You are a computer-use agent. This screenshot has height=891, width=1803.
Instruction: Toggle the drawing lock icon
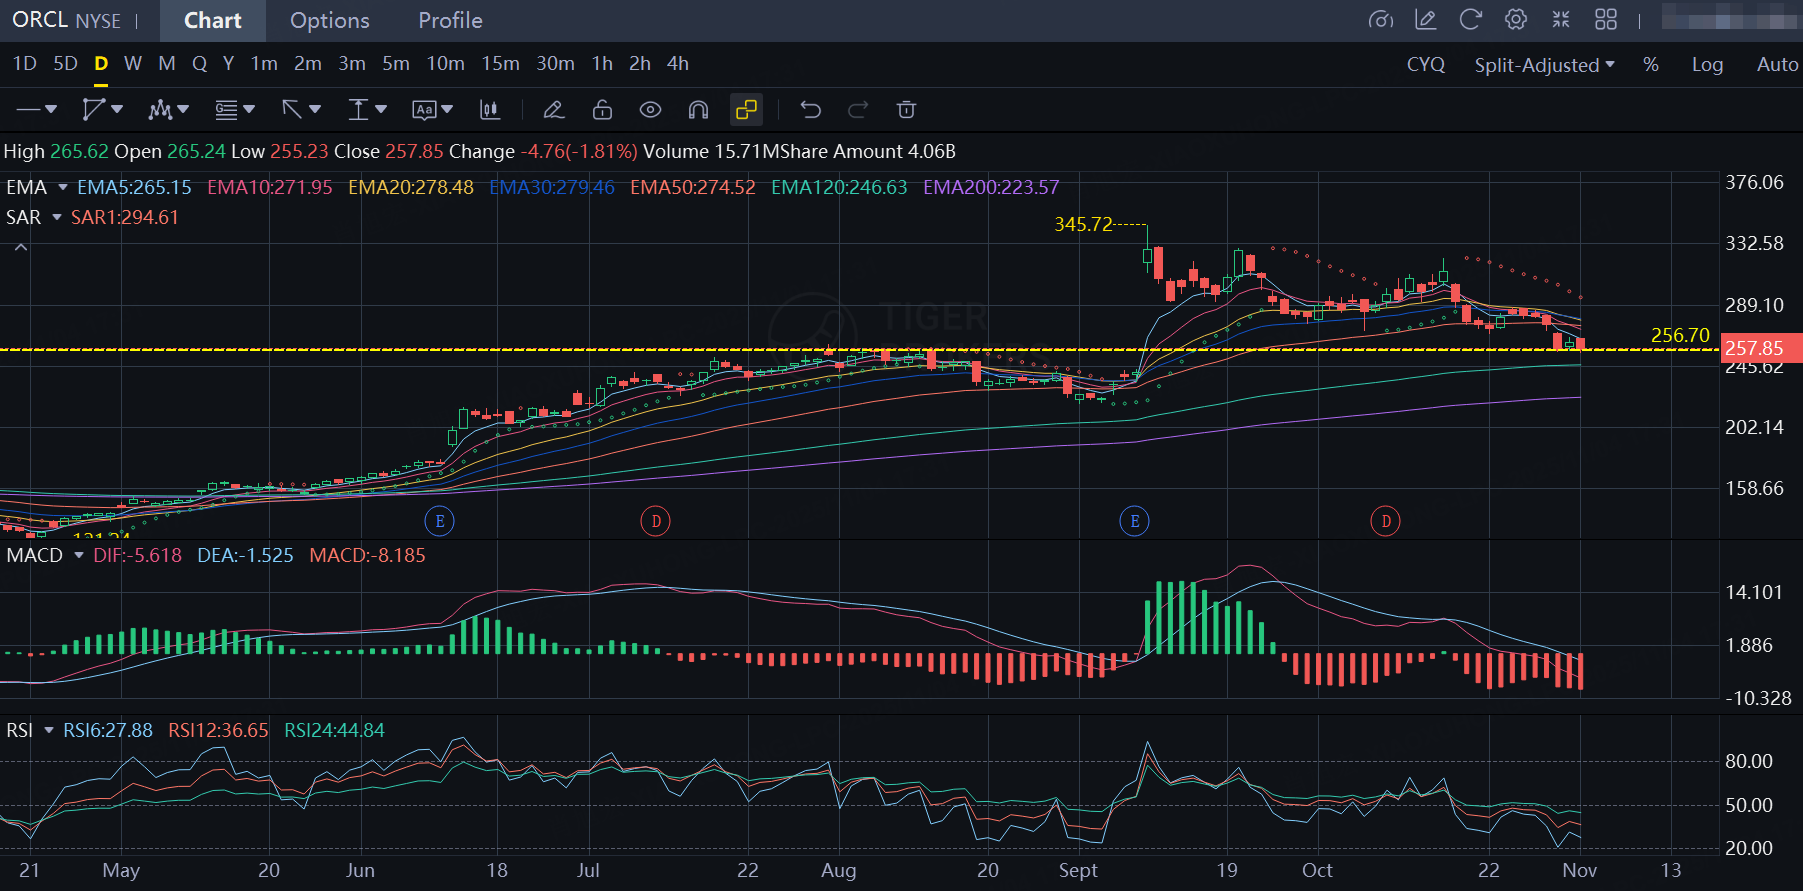pos(602,110)
